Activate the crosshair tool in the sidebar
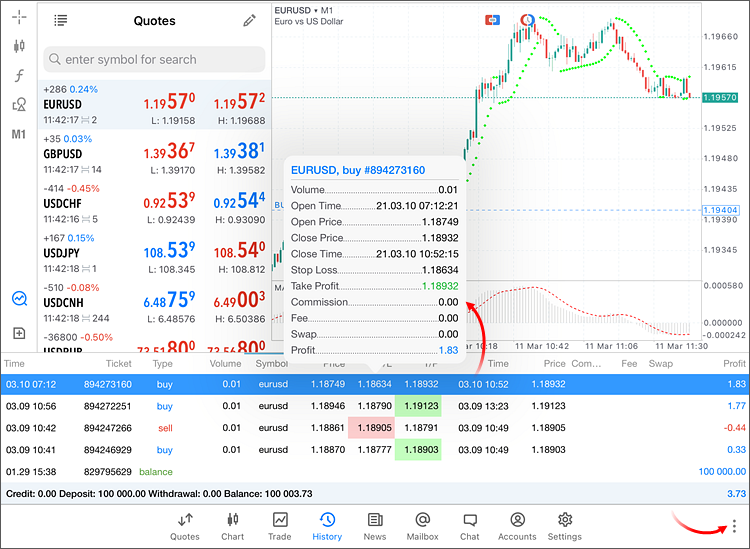The height and width of the screenshot is (549, 750). point(19,17)
